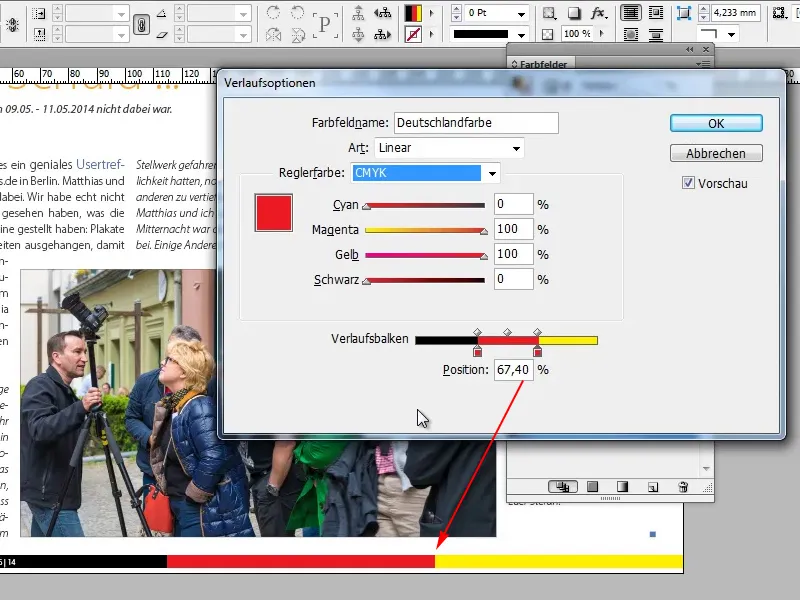Select the gradient swatch icon at panel bottom
This screenshot has width=800, height=600.
621,487
